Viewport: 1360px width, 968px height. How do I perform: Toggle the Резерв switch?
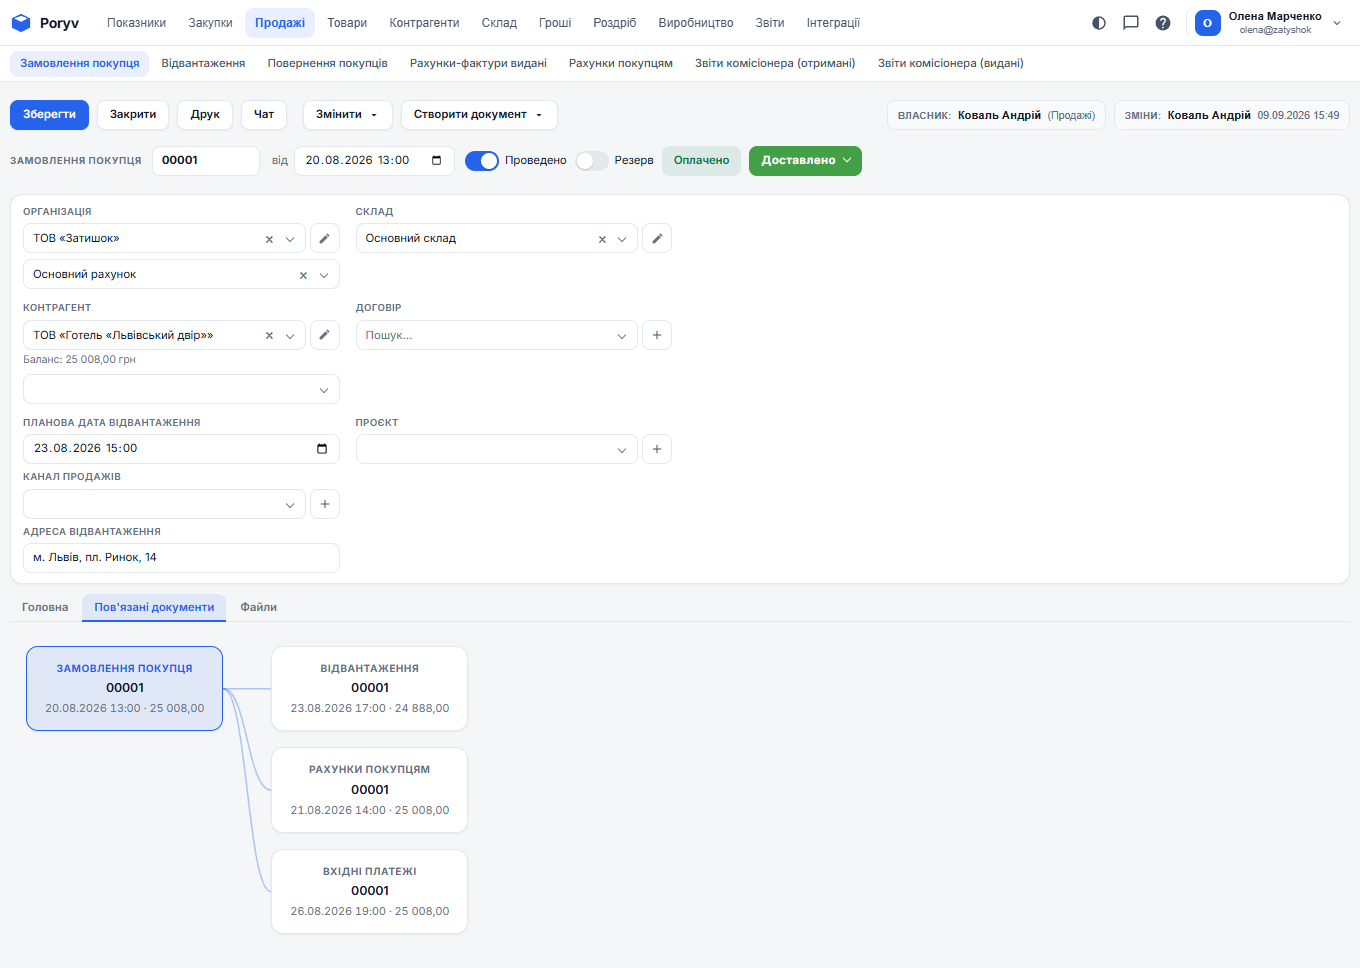click(x=592, y=161)
